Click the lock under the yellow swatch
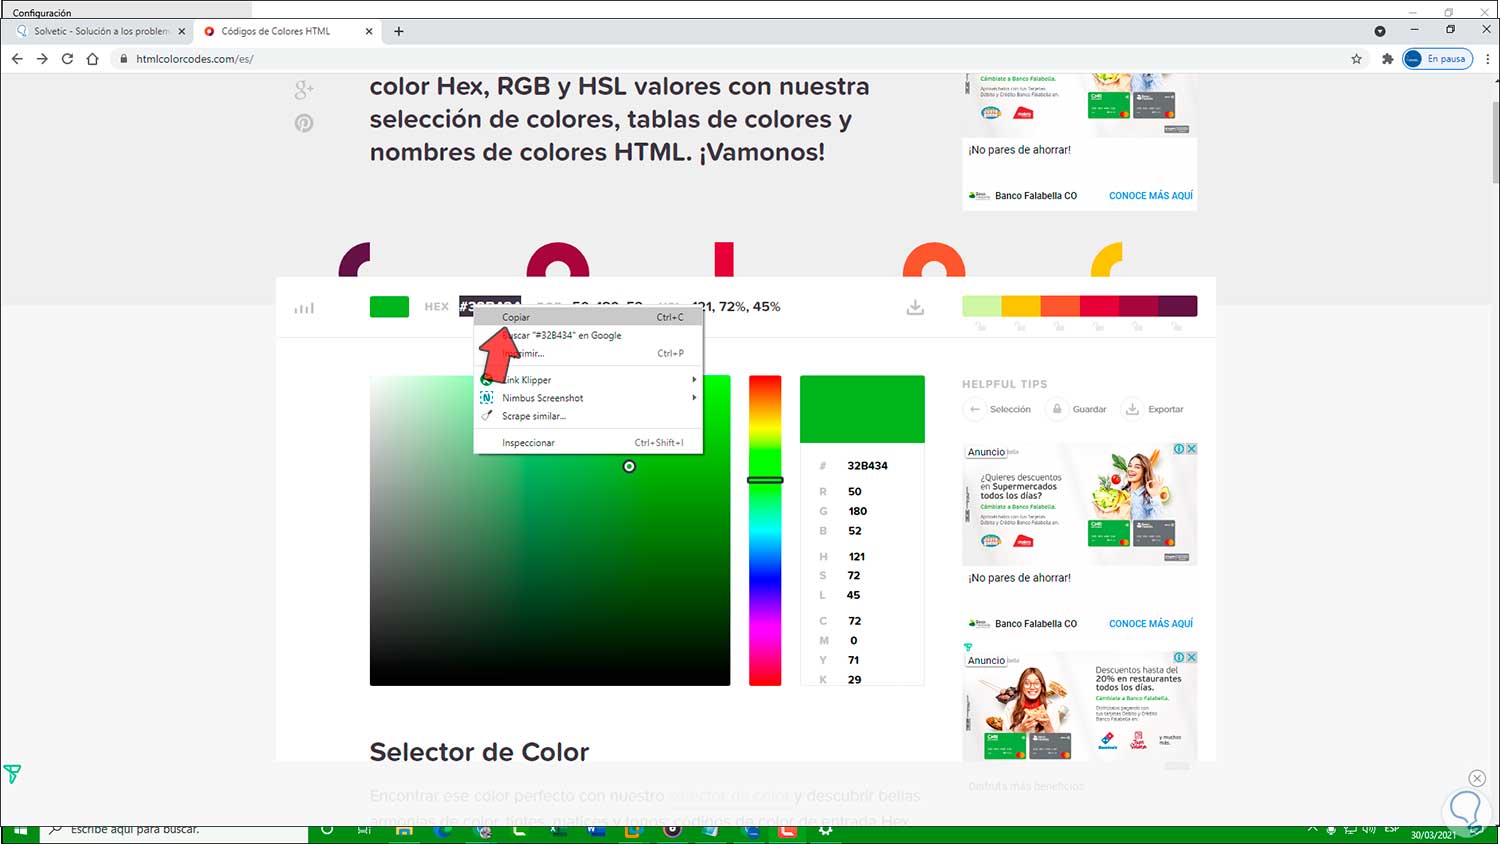Viewport: 1500px width, 844px height. [x=1020, y=327]
